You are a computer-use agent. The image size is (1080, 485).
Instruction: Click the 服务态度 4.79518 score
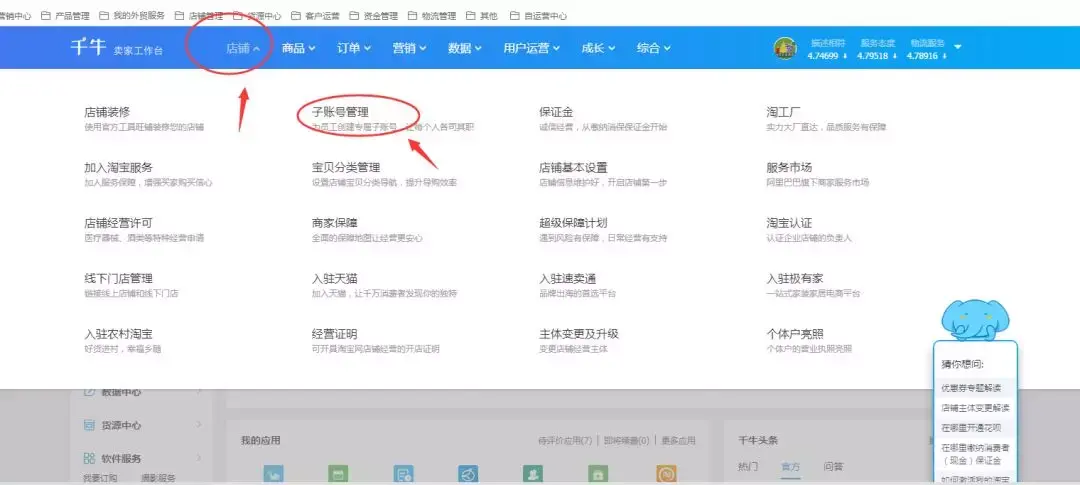pyautogui.click(x=878, y=50)
